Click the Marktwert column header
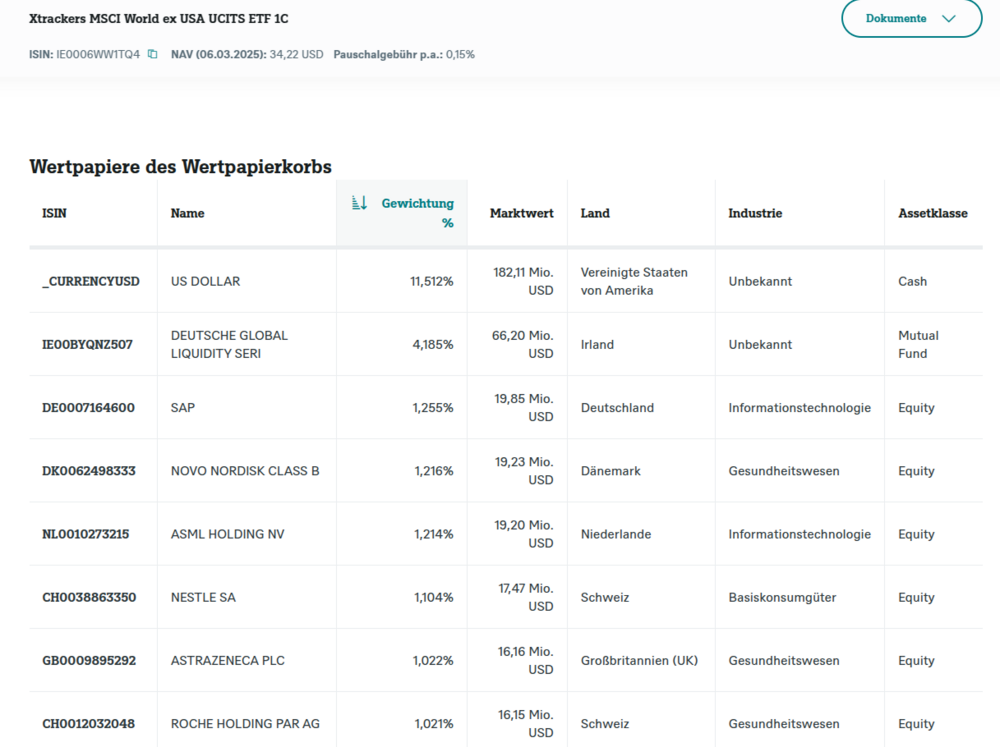1000x747 pixels. [x=521, y=213]
